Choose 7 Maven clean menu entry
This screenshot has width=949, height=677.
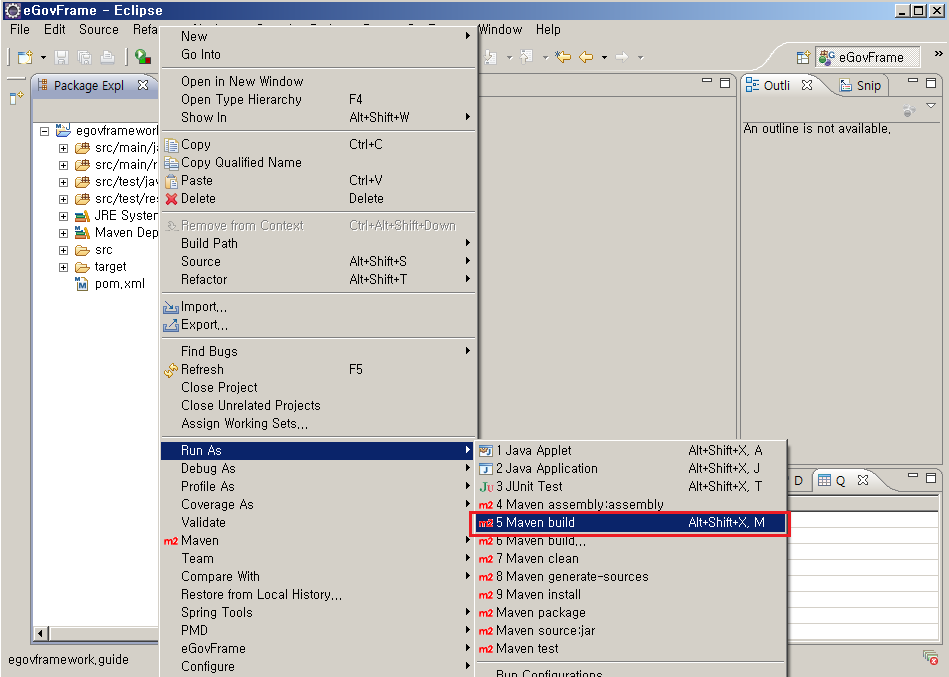(542, 559)
